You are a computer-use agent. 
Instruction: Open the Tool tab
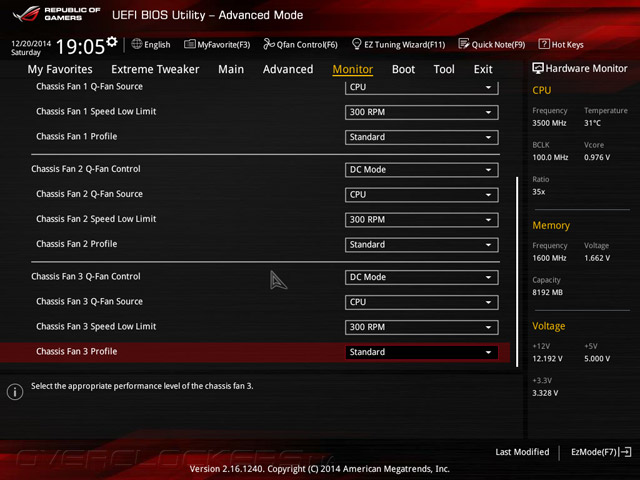444,69
